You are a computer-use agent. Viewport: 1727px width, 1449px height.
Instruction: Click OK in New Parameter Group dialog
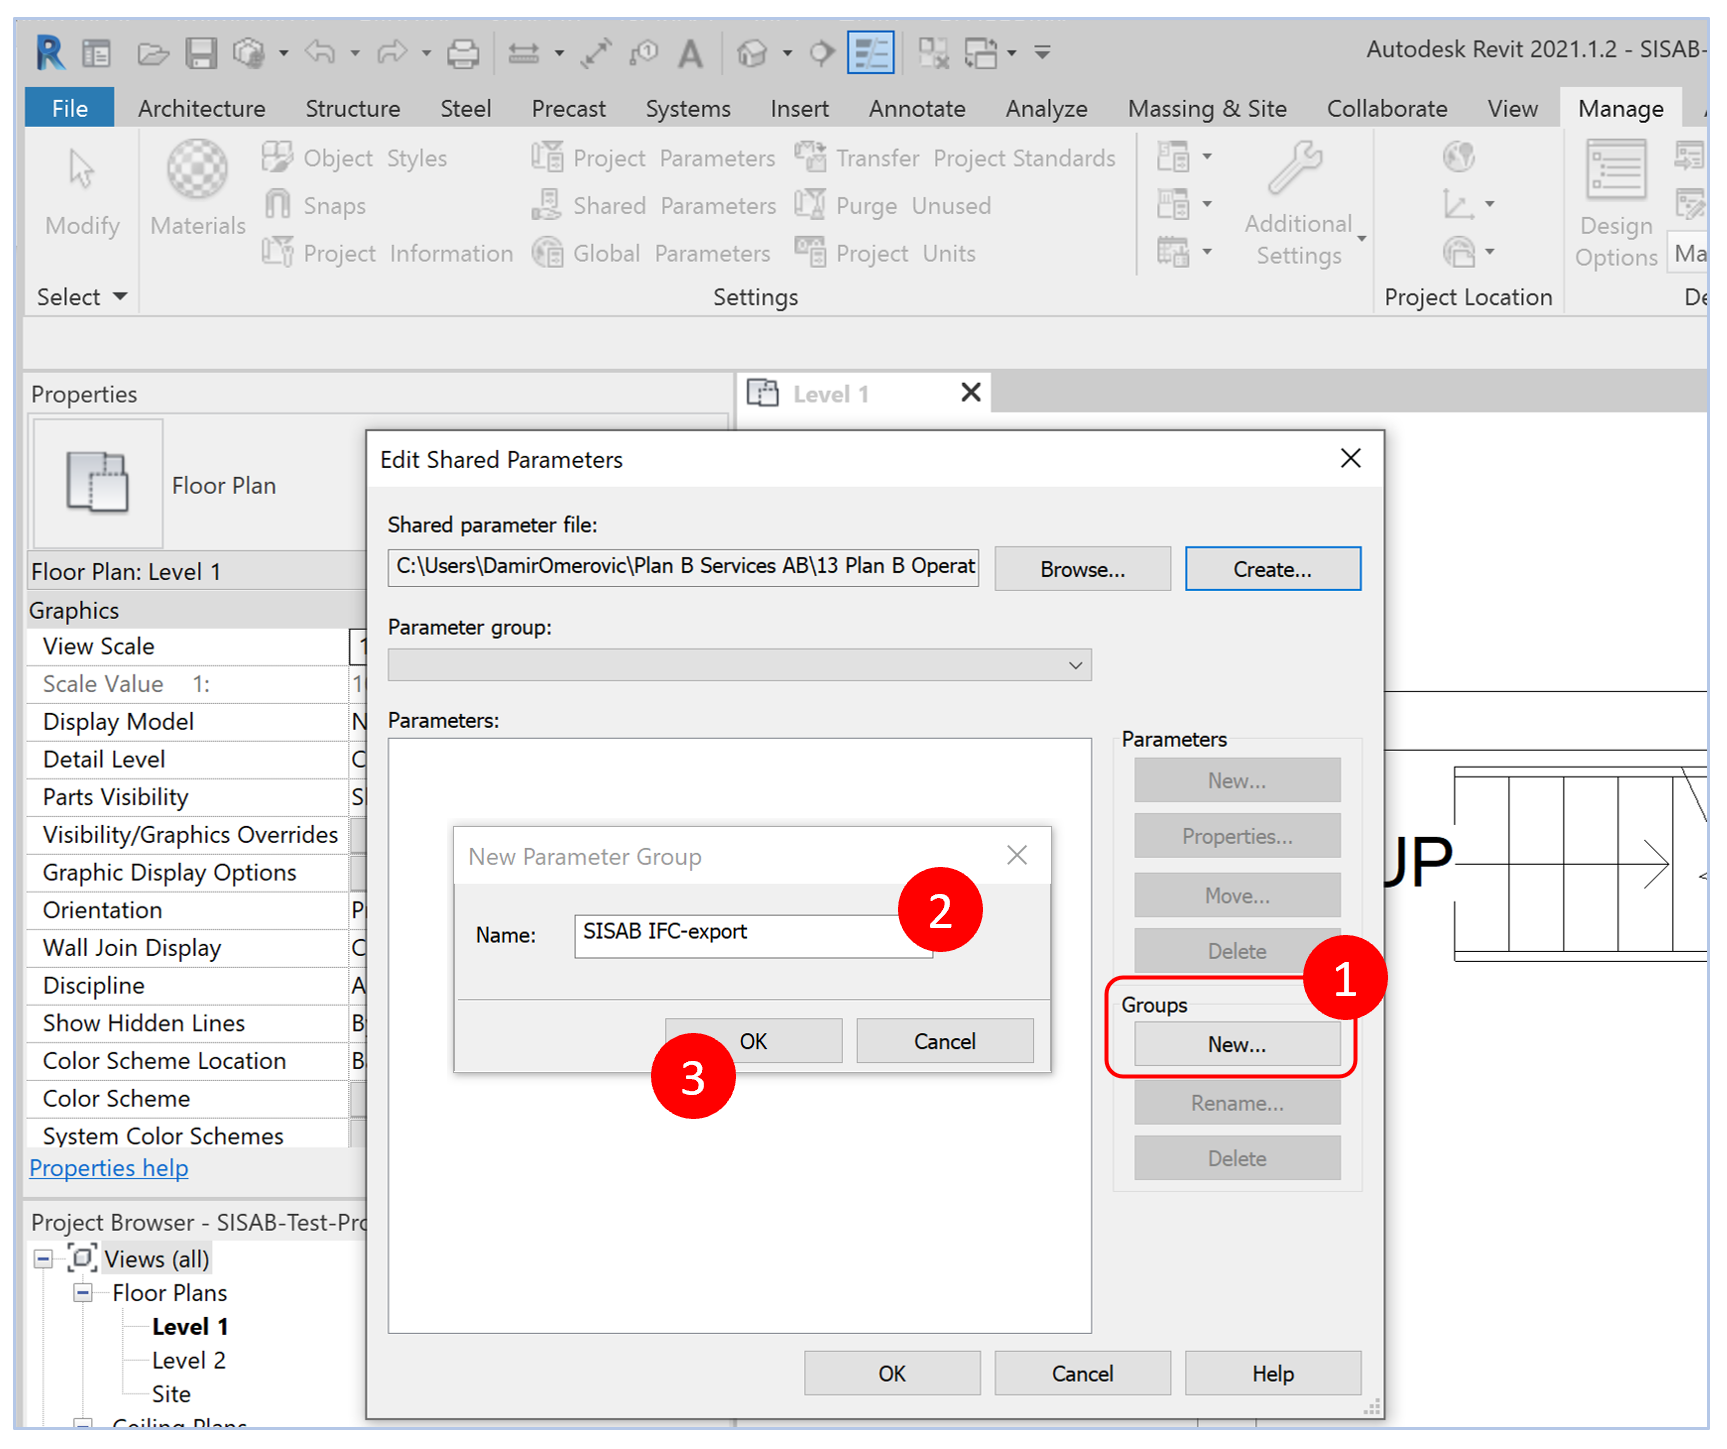[x=753, y=1041]
